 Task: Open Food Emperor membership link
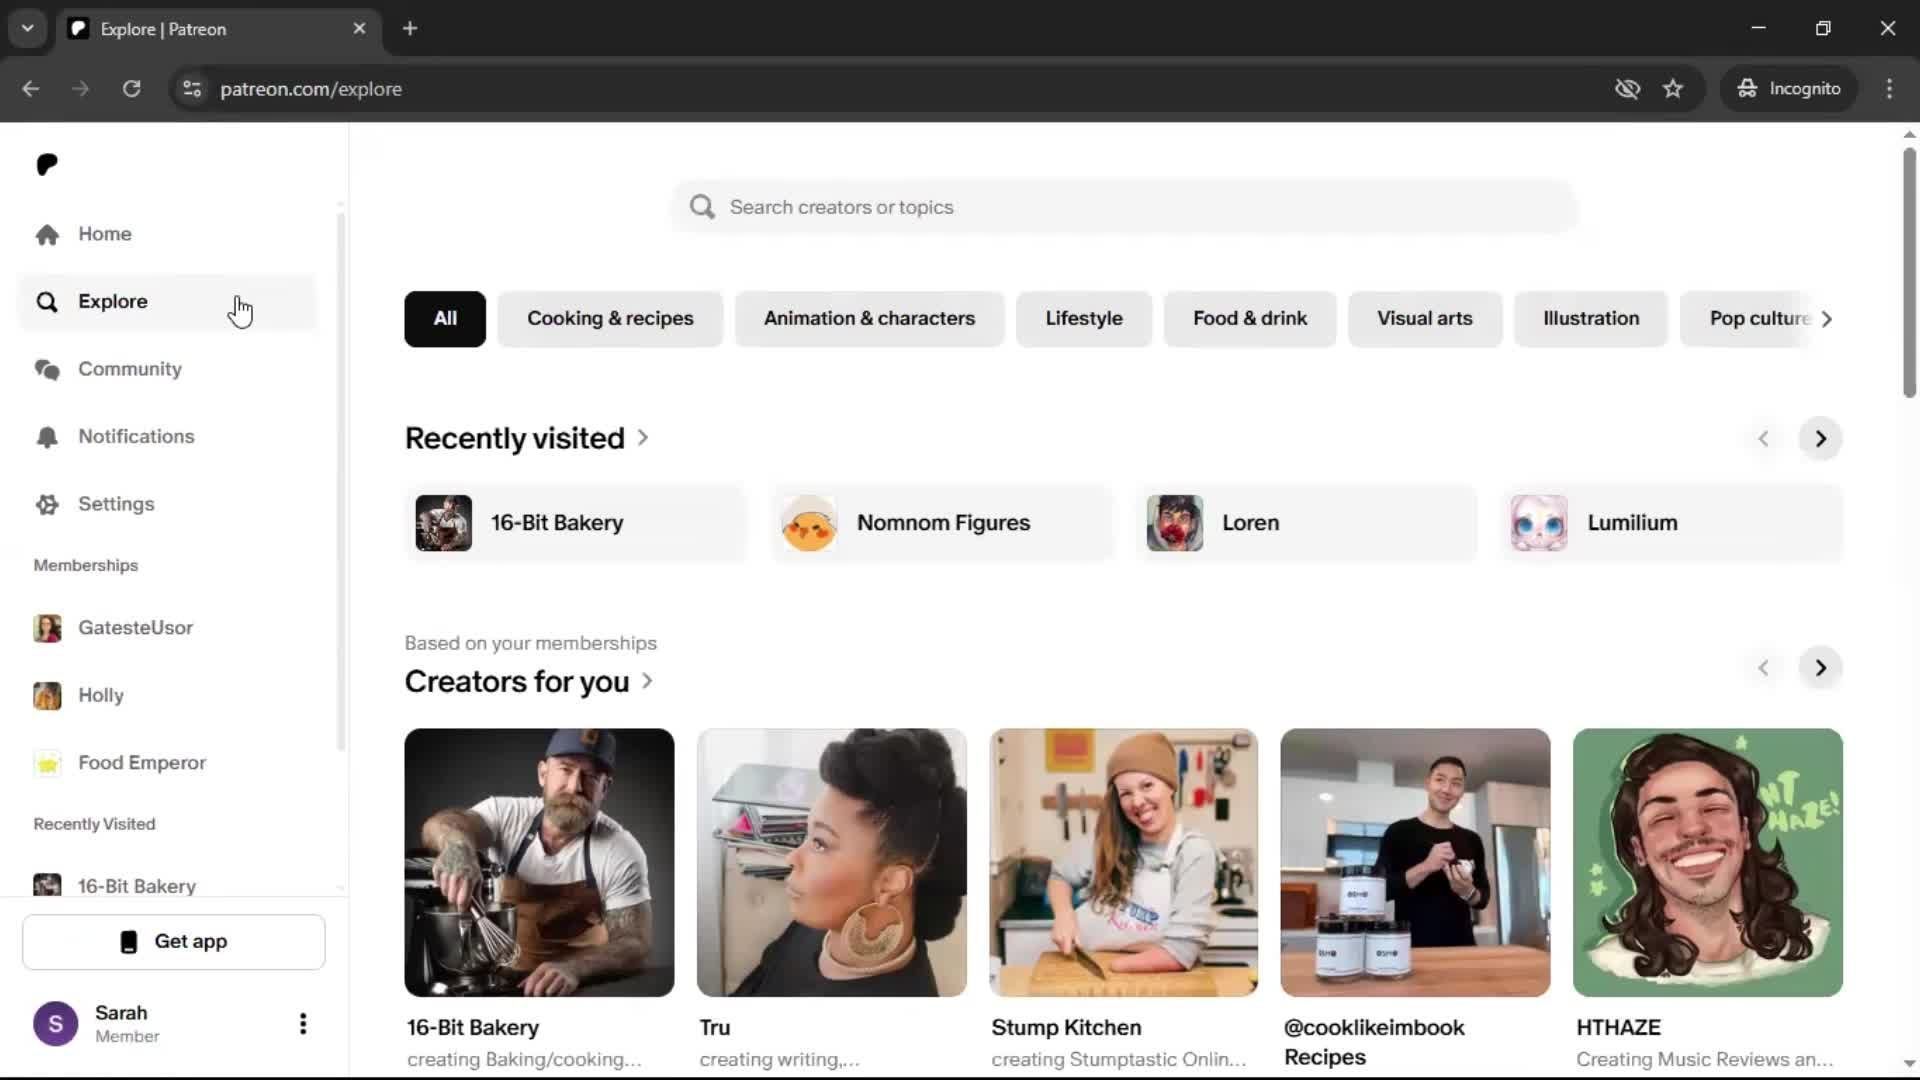pyautogui.click(x=141, y=763)
